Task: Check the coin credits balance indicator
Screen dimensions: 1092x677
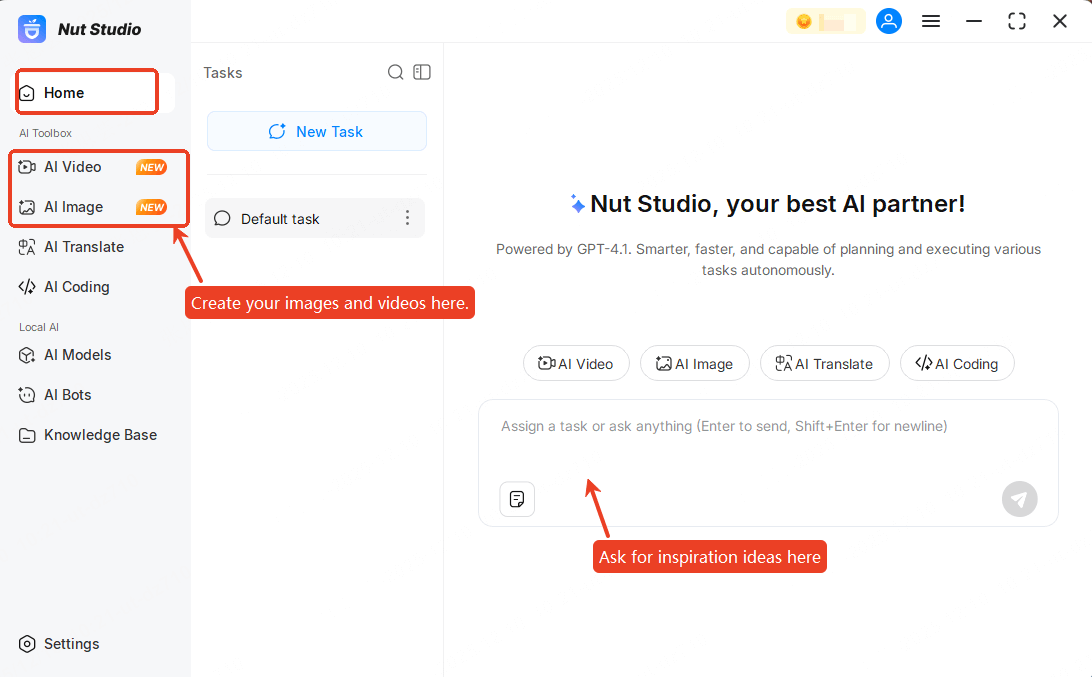Action: coord(826,20)
